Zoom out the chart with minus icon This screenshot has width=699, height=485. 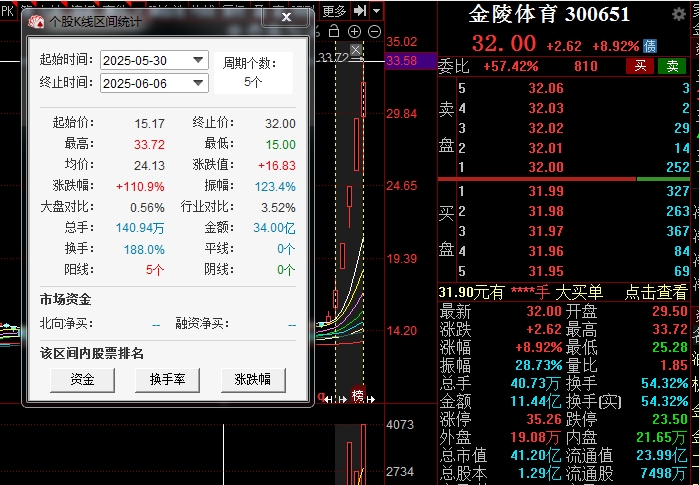tap(375, 32)
